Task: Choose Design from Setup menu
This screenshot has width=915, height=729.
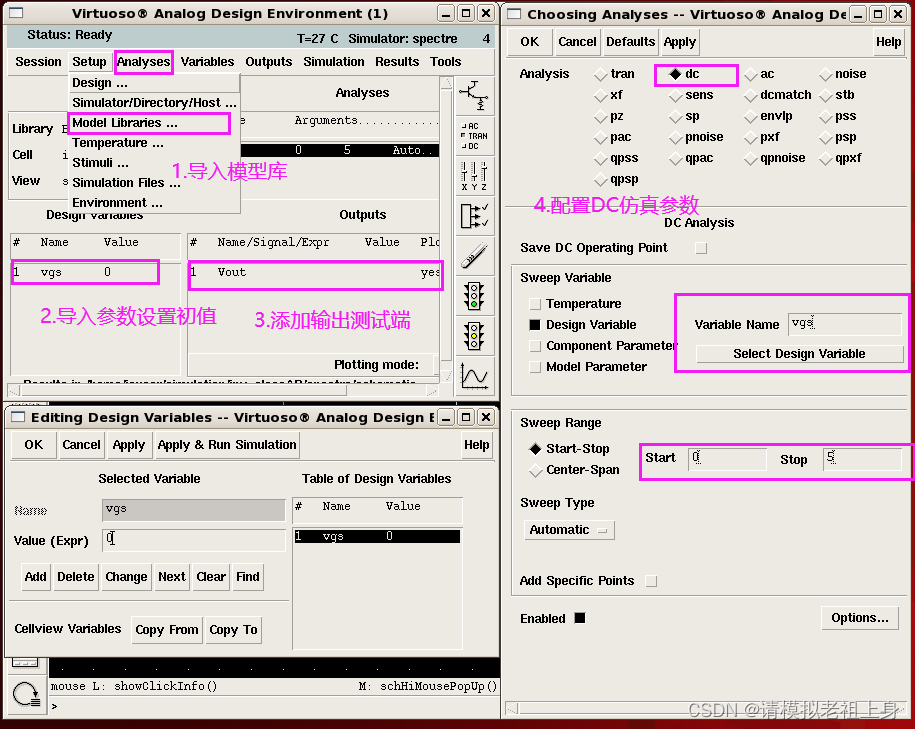Action: 155,83
